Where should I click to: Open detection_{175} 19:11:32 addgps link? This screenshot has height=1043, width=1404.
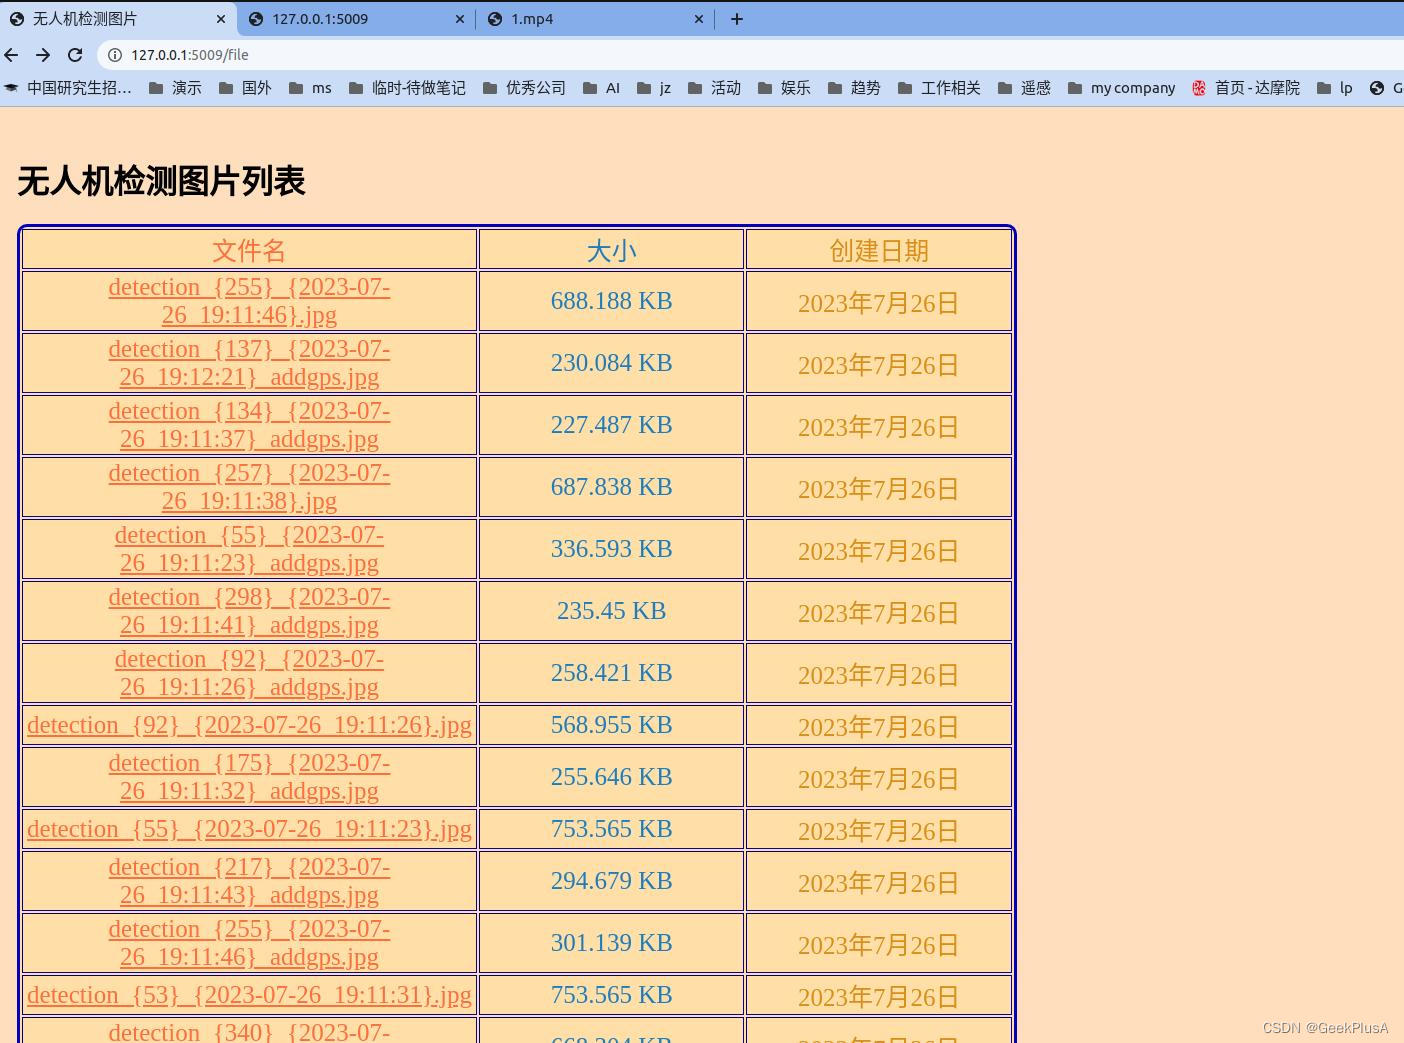[x=249, y=777]
